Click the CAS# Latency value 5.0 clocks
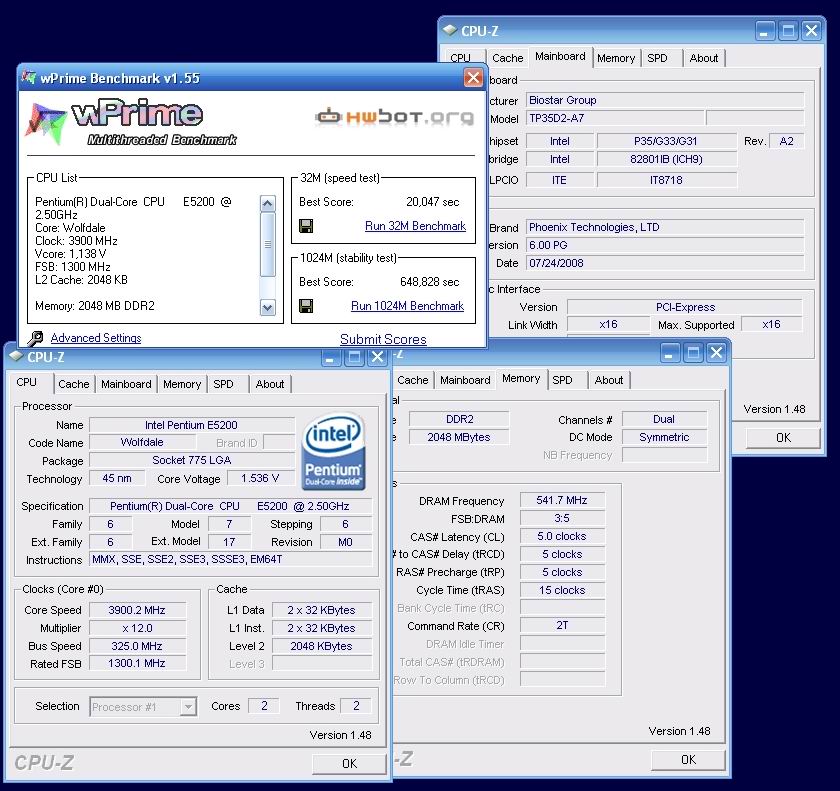The width and height of the screenshot is (840, 791). pos(562,536)
